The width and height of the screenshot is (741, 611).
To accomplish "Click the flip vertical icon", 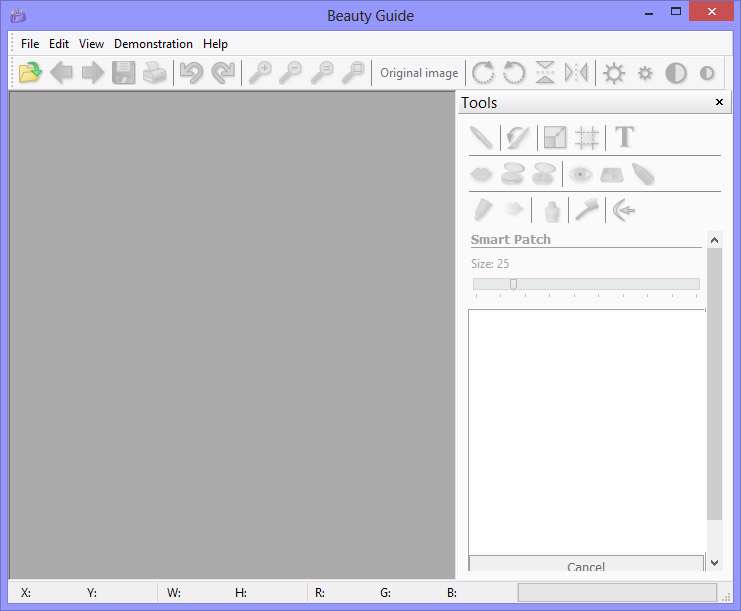I will point(545,73).
